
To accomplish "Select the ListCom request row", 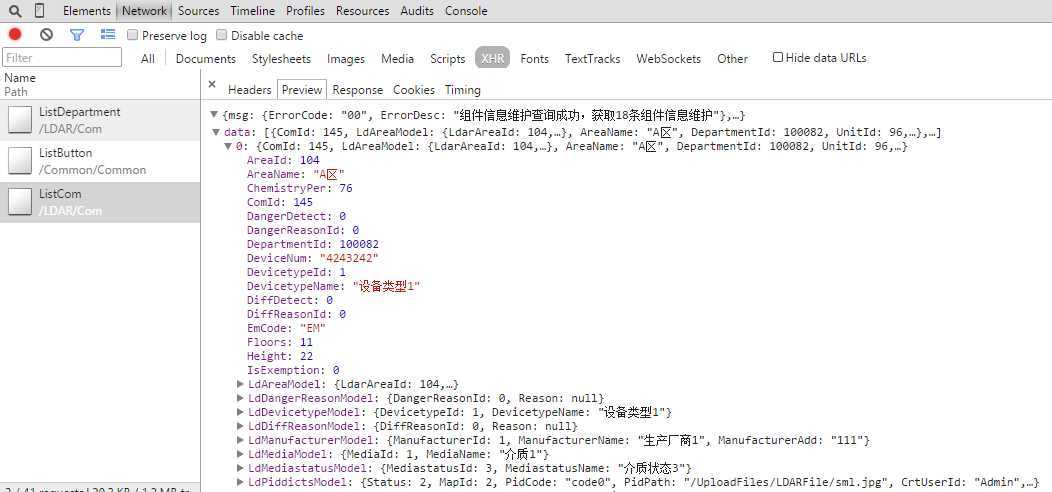I will [100, 202].
